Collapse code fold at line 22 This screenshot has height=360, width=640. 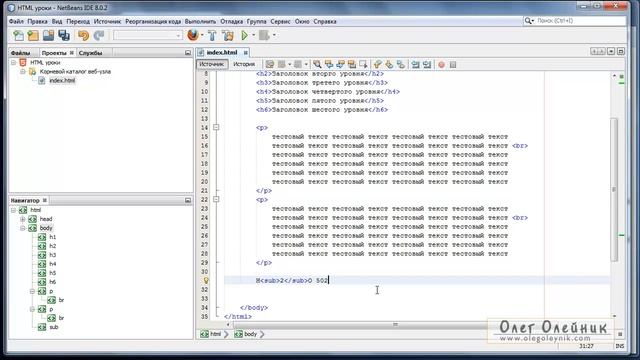tap(216, 200)
